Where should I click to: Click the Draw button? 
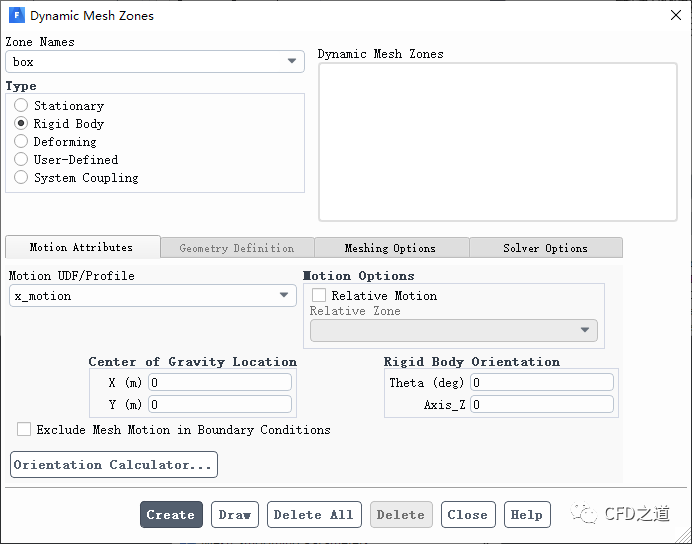tap(235, 515)
